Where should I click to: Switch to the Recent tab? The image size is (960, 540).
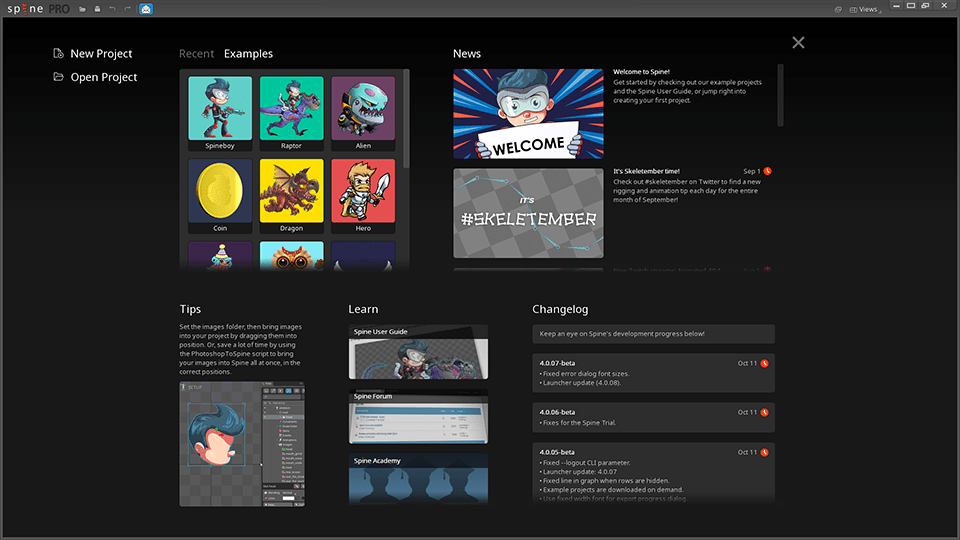(x=196, y=54)
